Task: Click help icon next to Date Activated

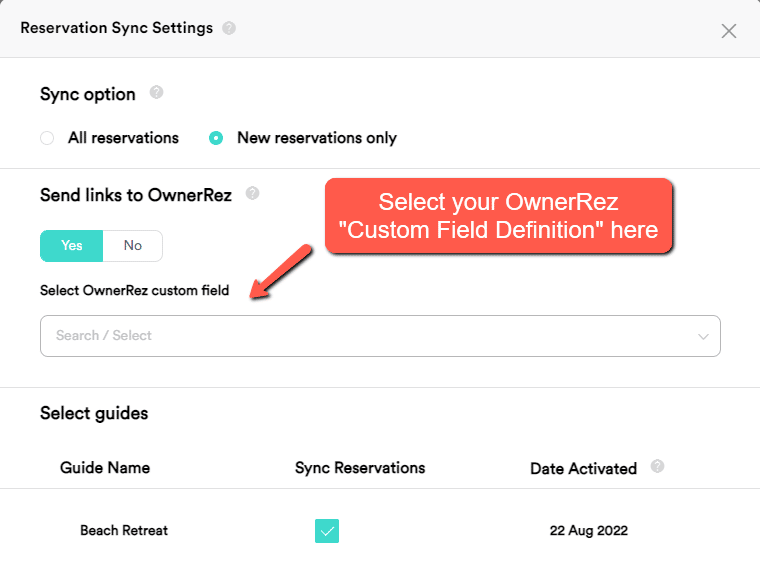Action: pos(657,467)
